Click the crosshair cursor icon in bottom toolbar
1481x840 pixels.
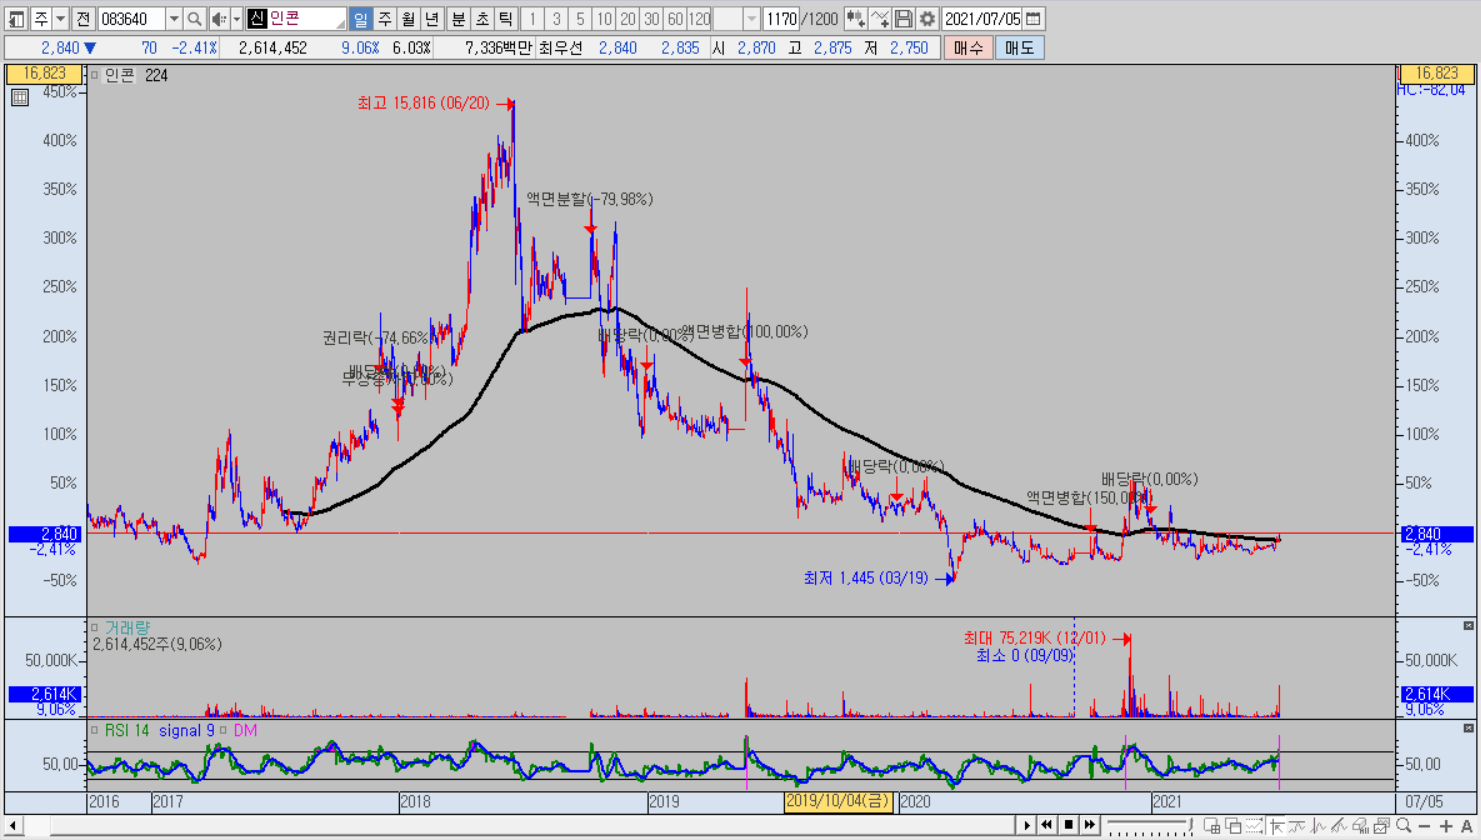pos(1277,826)
